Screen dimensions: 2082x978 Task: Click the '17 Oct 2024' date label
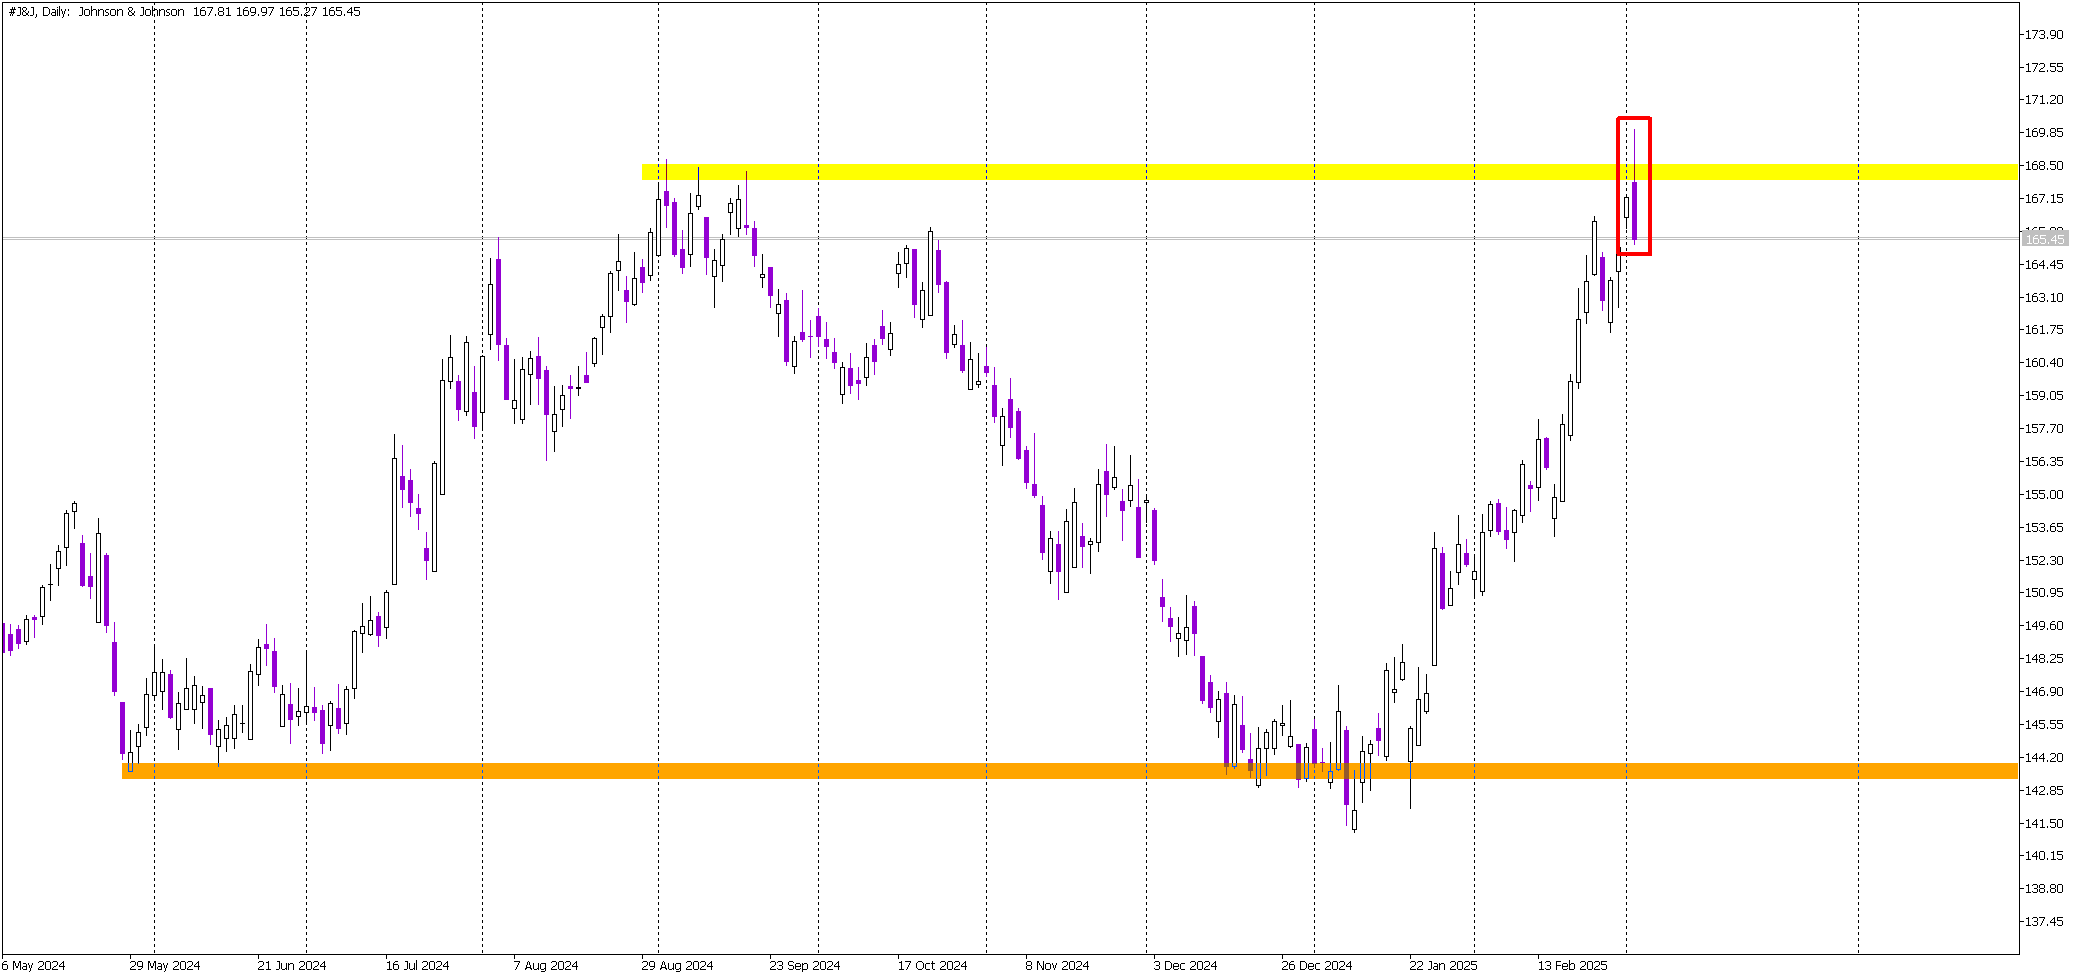point(932,966)
